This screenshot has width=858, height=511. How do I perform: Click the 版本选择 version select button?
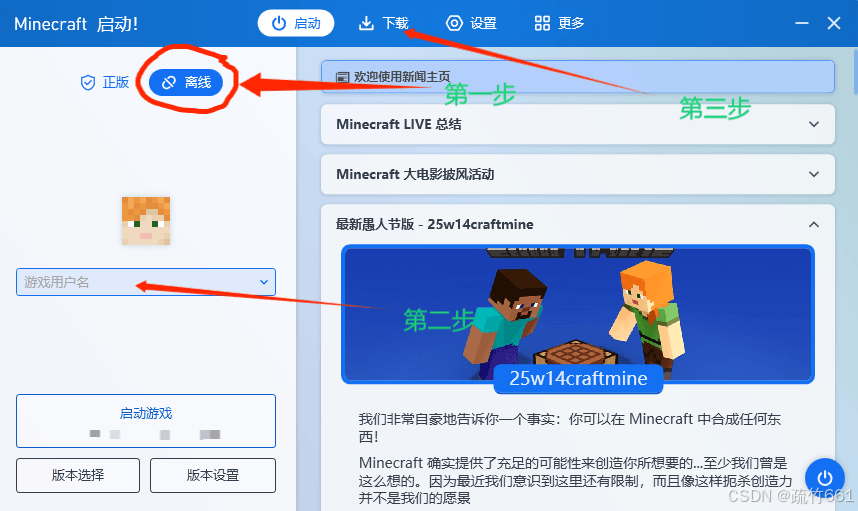click(x=78, y=475)
